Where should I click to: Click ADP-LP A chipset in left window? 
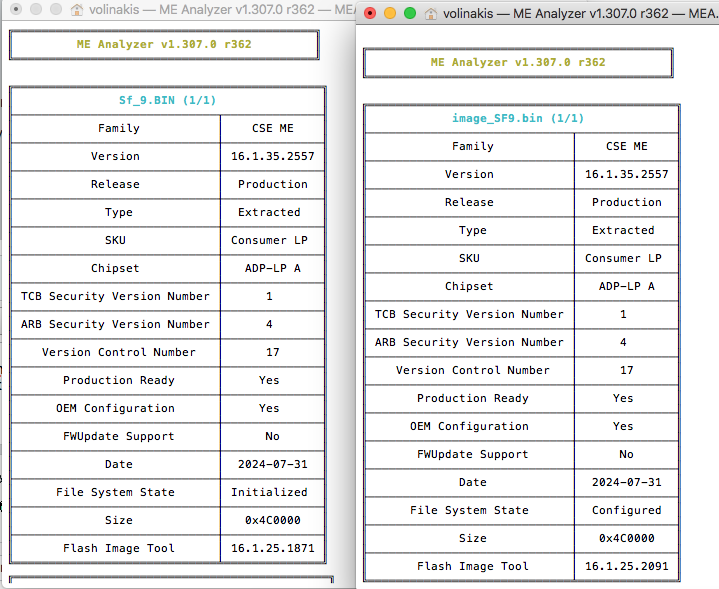click(x=273, y=268)
